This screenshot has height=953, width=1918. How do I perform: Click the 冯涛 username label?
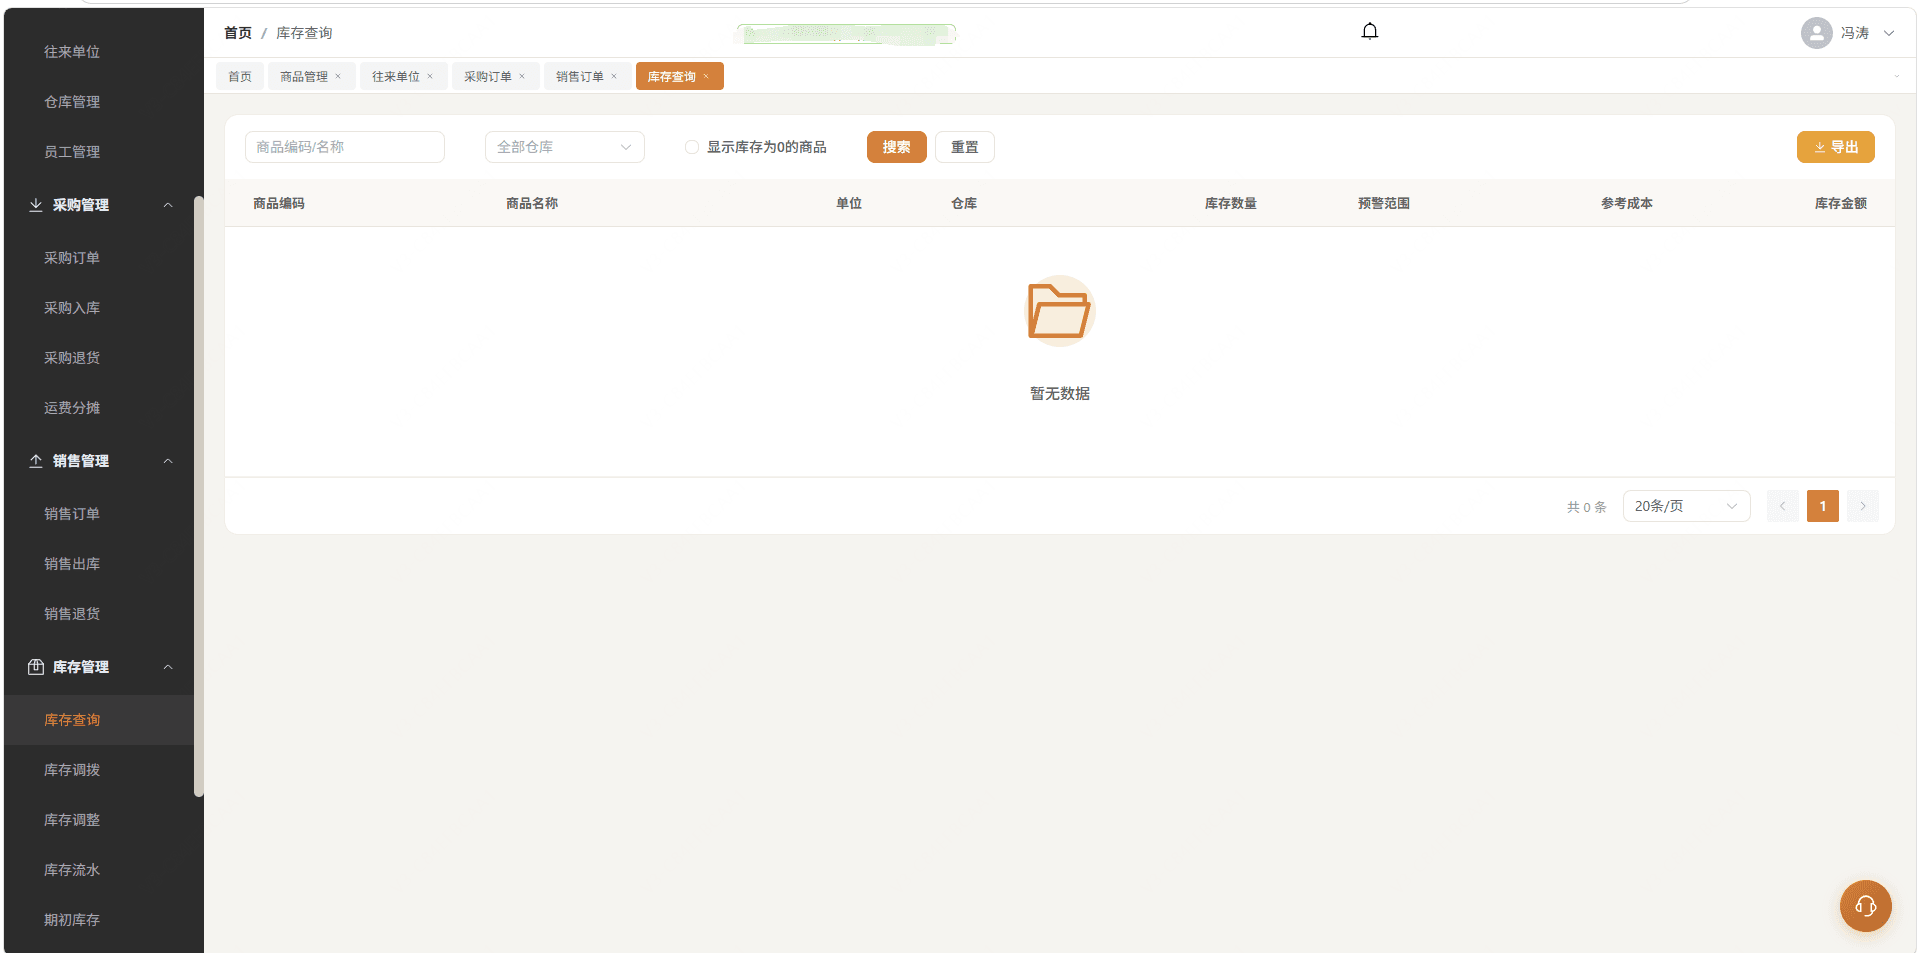(x=1855, y=33)
